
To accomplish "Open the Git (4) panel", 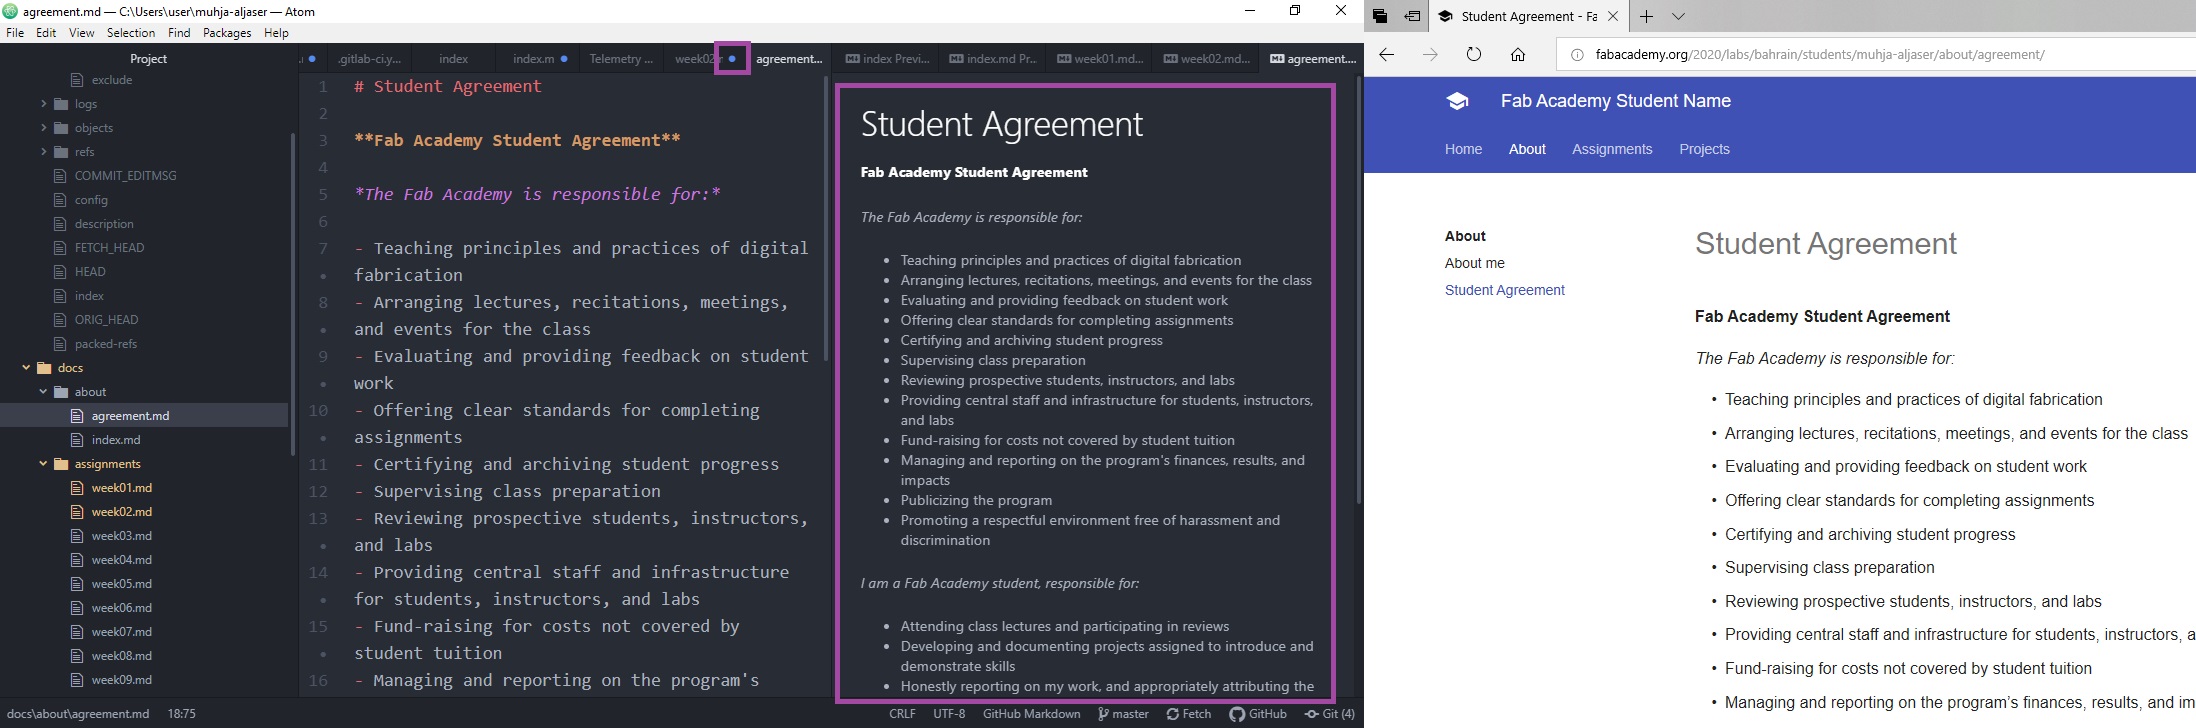I will [x=1330, y=714].
